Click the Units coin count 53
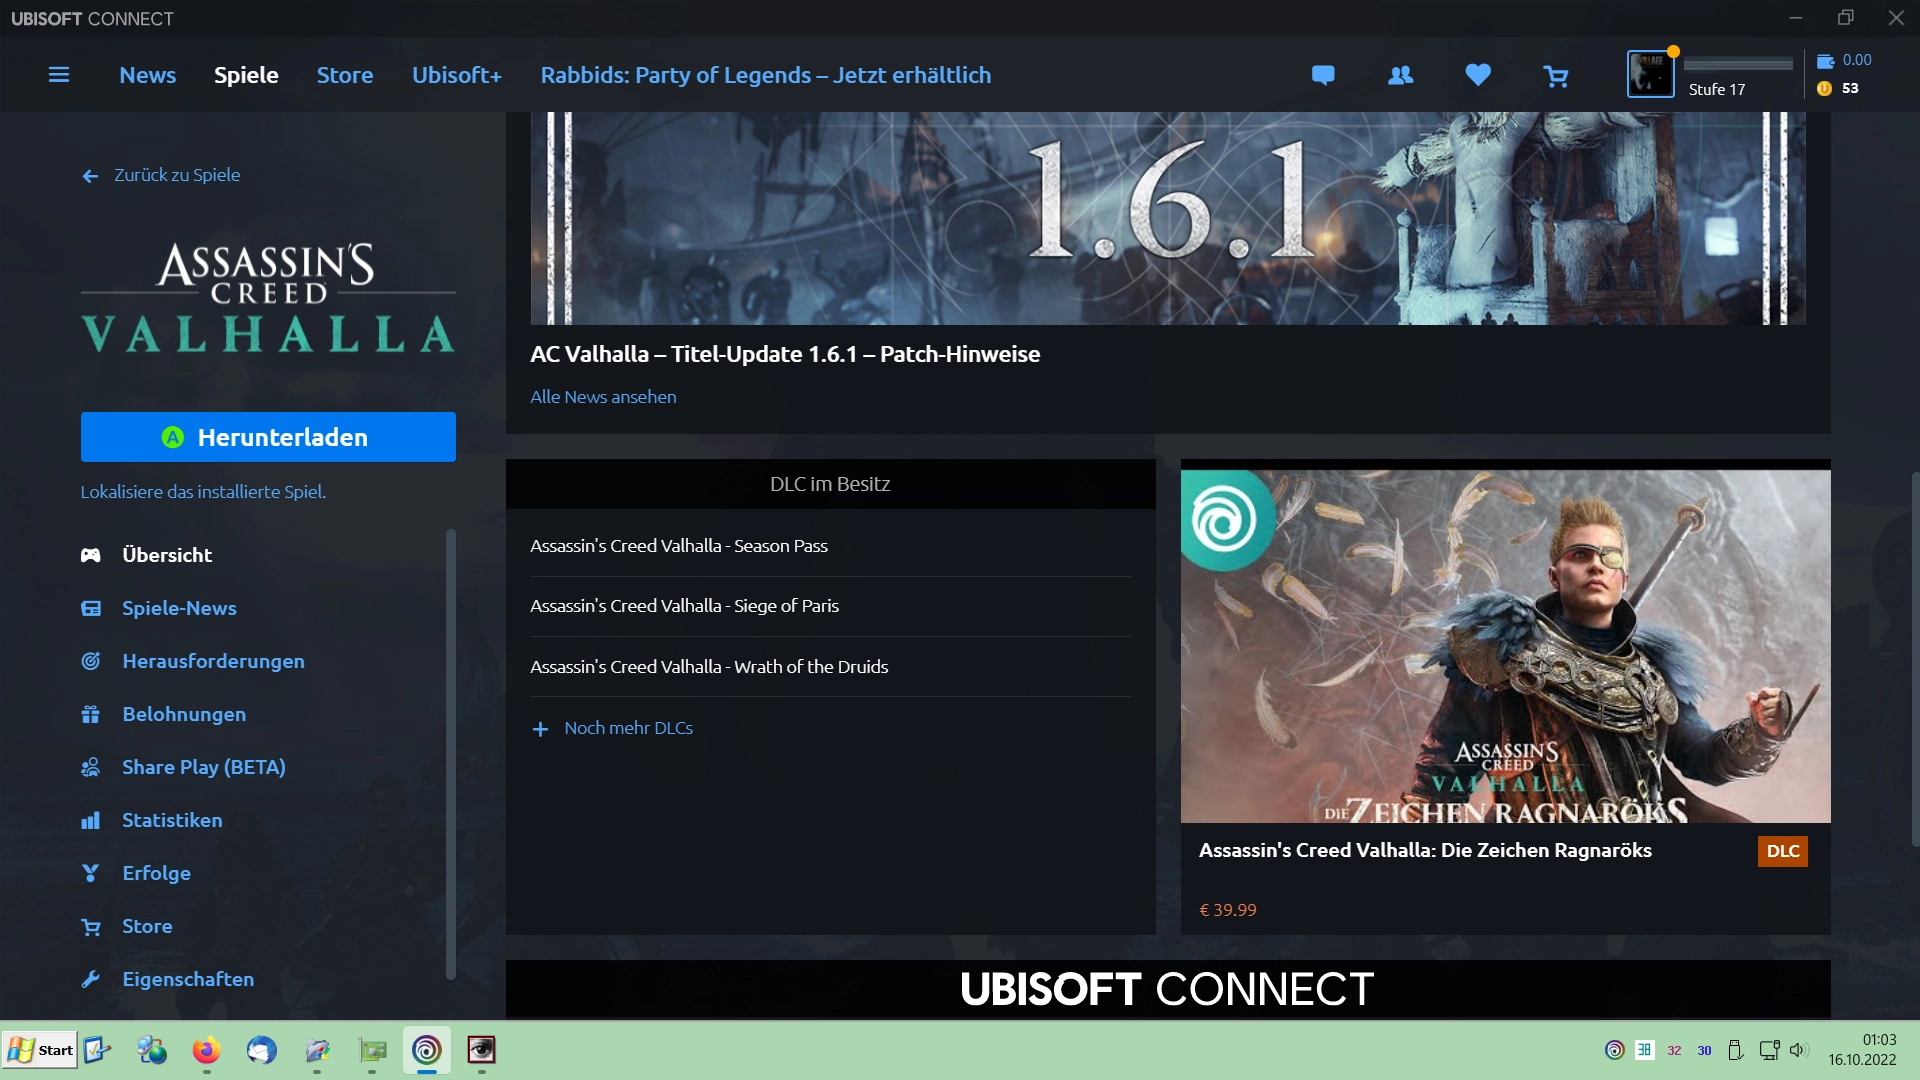 tap(1839, 88)
